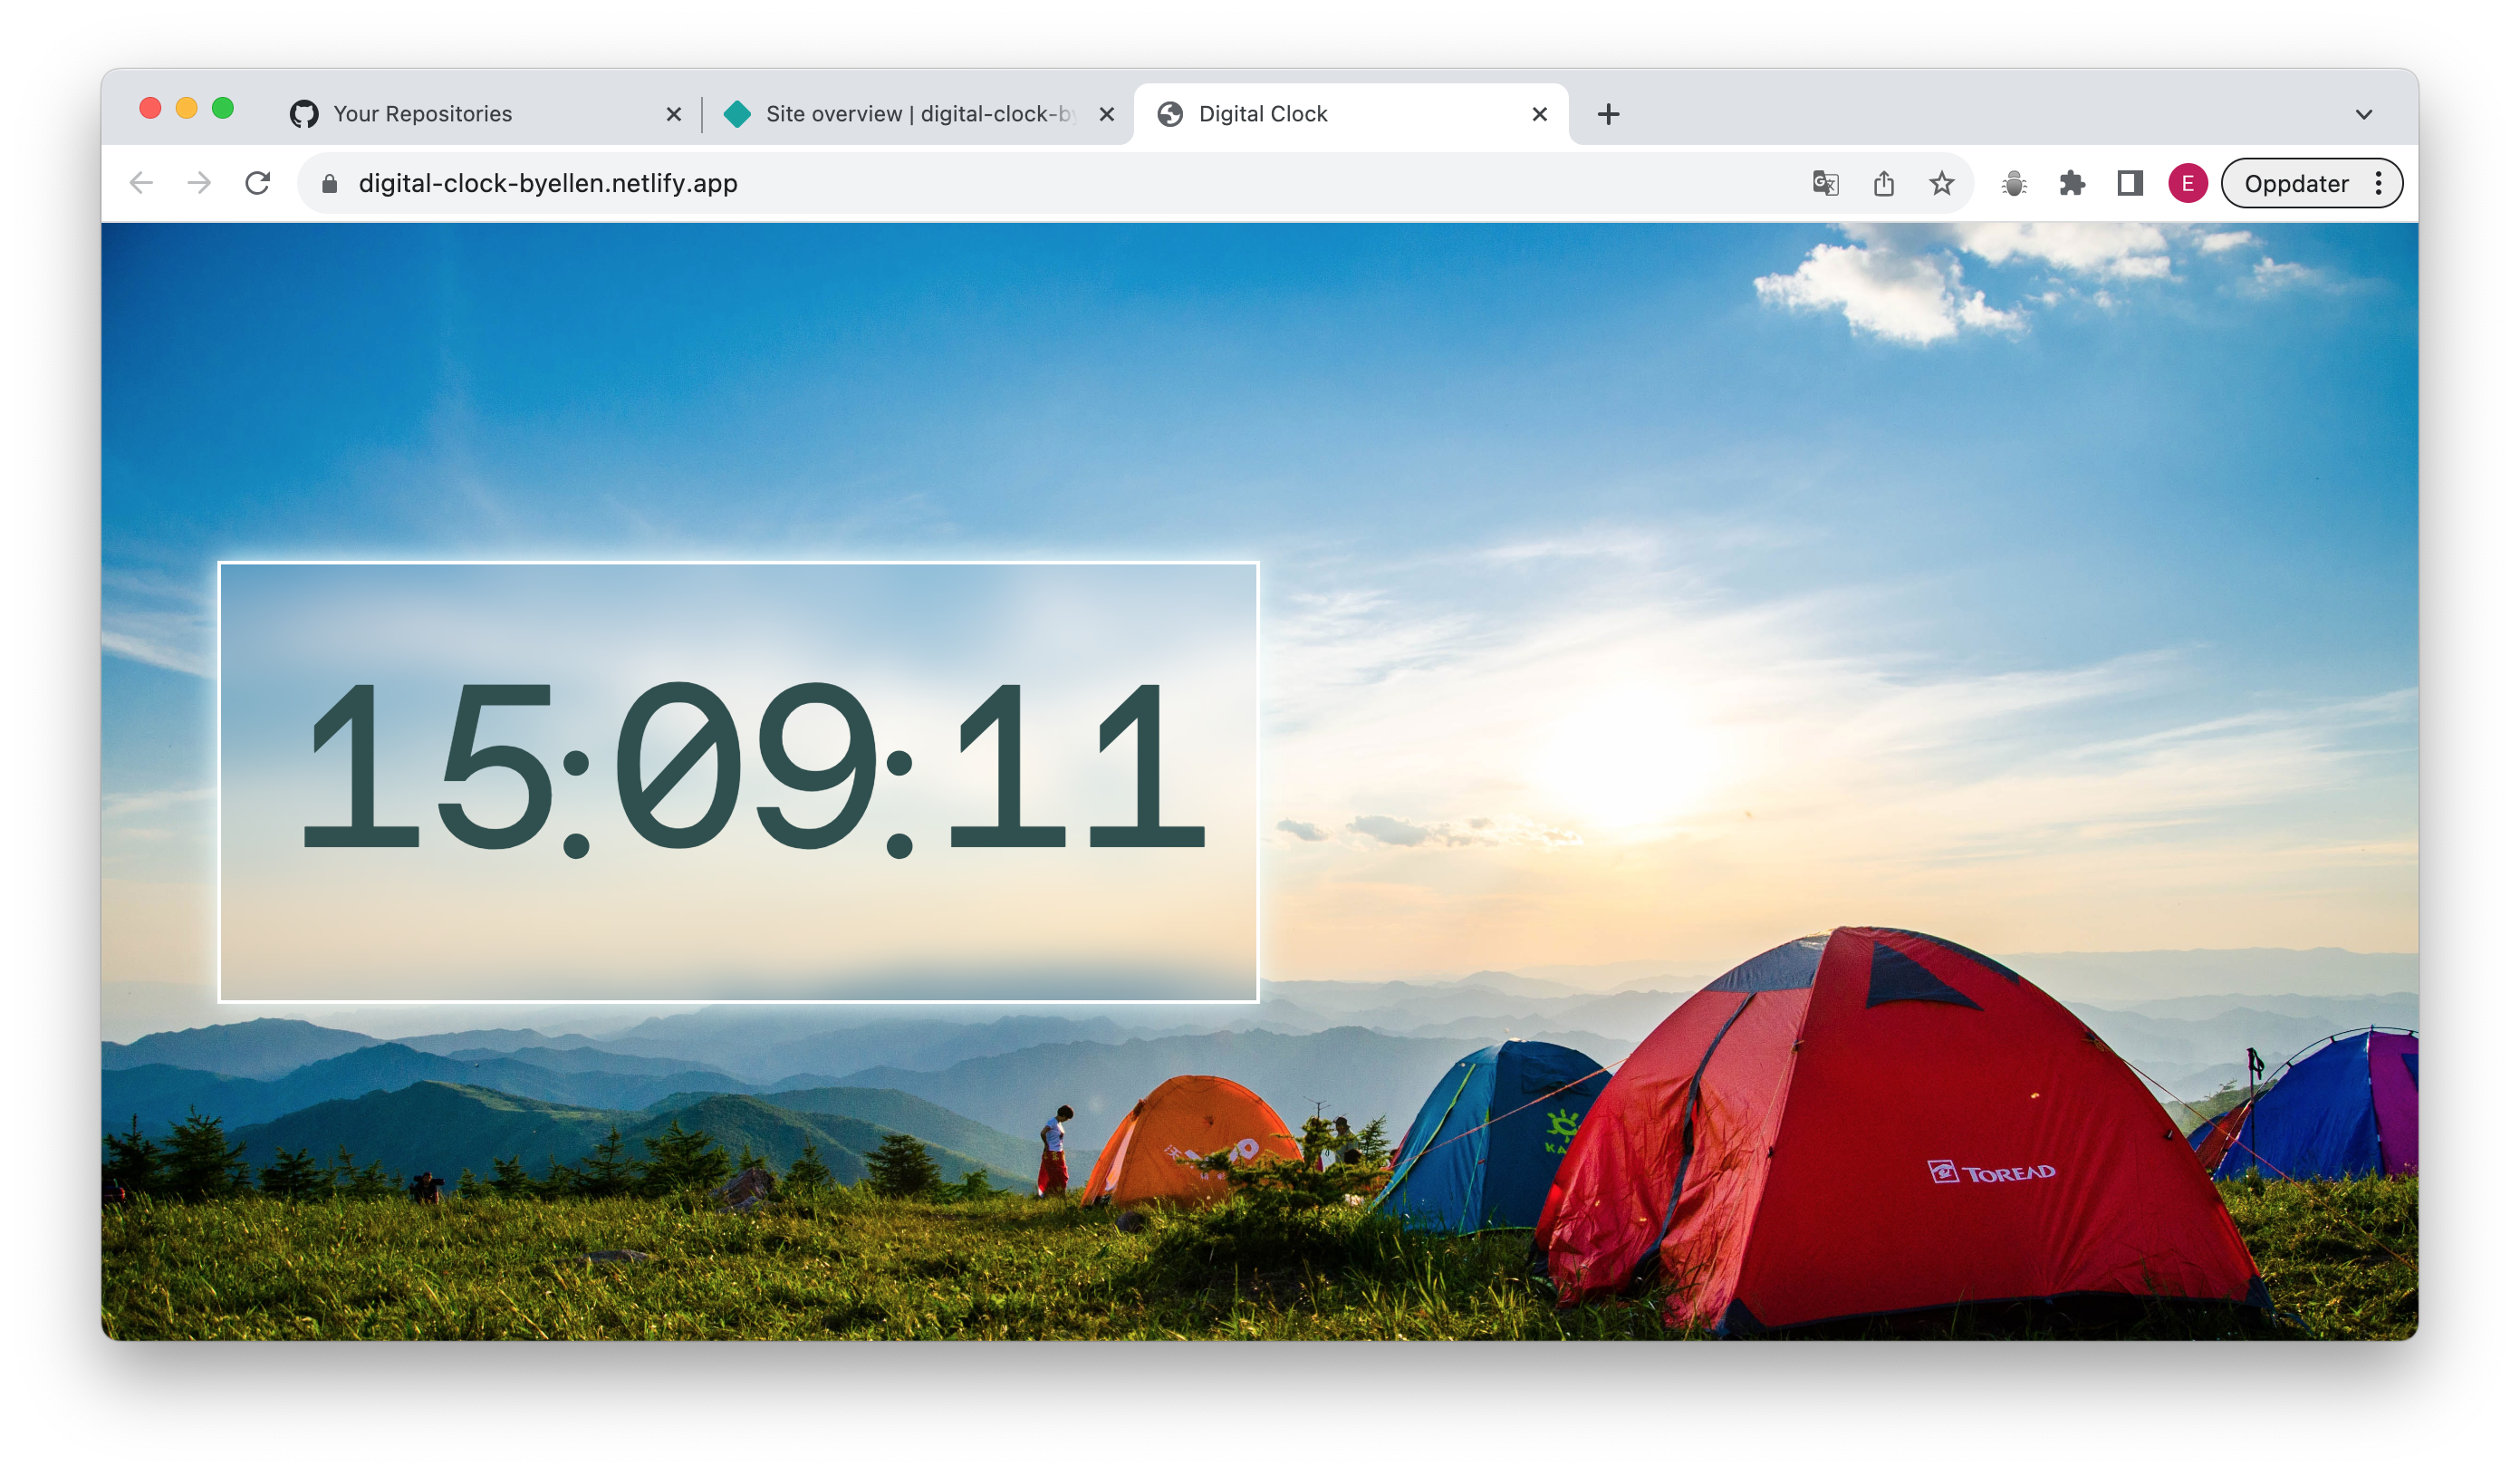Click the translate page icon
The image size is (2520, 1475).
tap(1825, 183)
